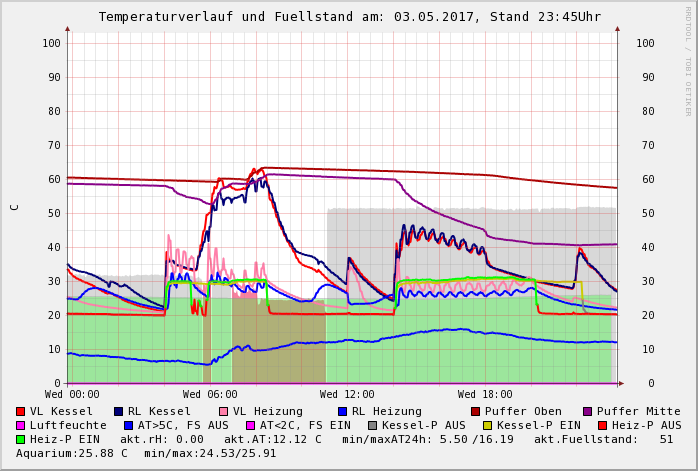Screen dimensions: 698x471
Task: Click the magenta Luftfeuchte legend swatch
Action: point(21,425)
